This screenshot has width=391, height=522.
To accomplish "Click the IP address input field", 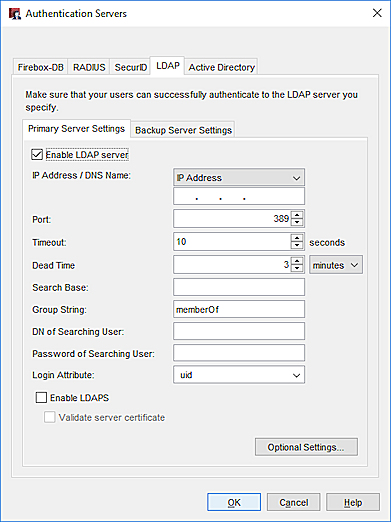I will coord(239,196).
